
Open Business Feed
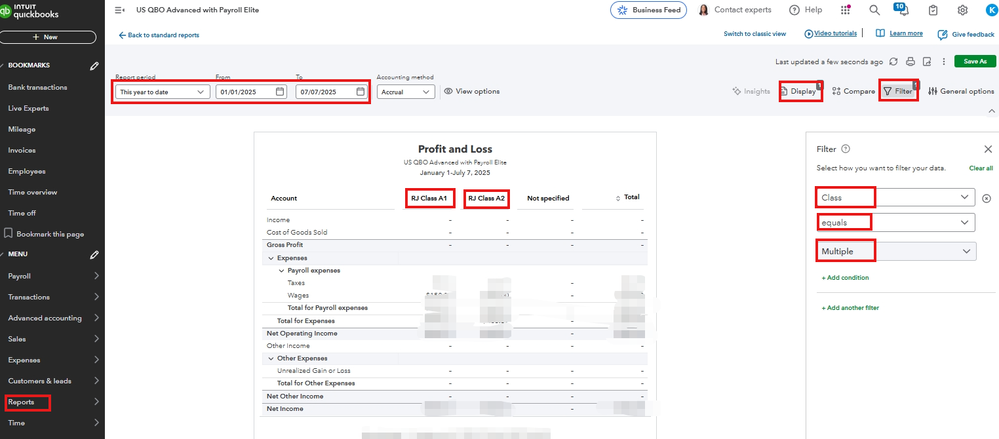pos(649,10)
